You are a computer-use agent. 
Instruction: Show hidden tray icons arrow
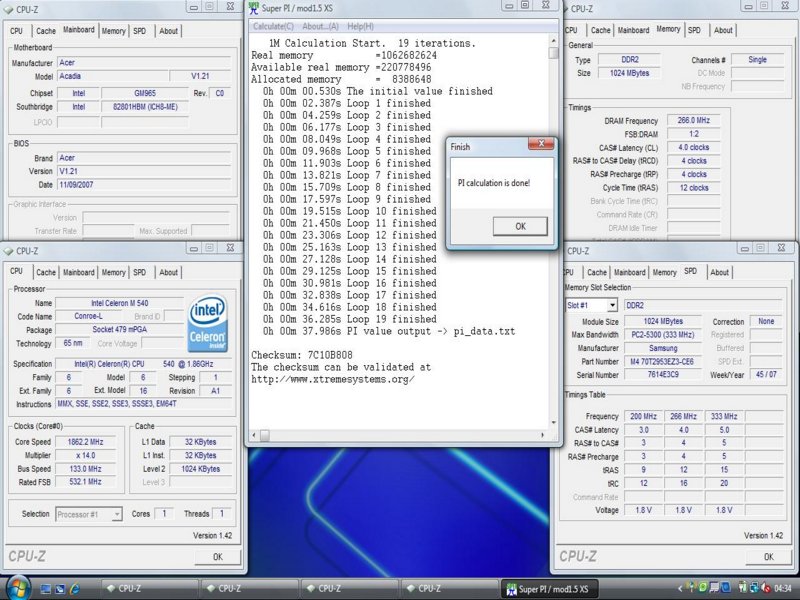(x=680, y=588)
